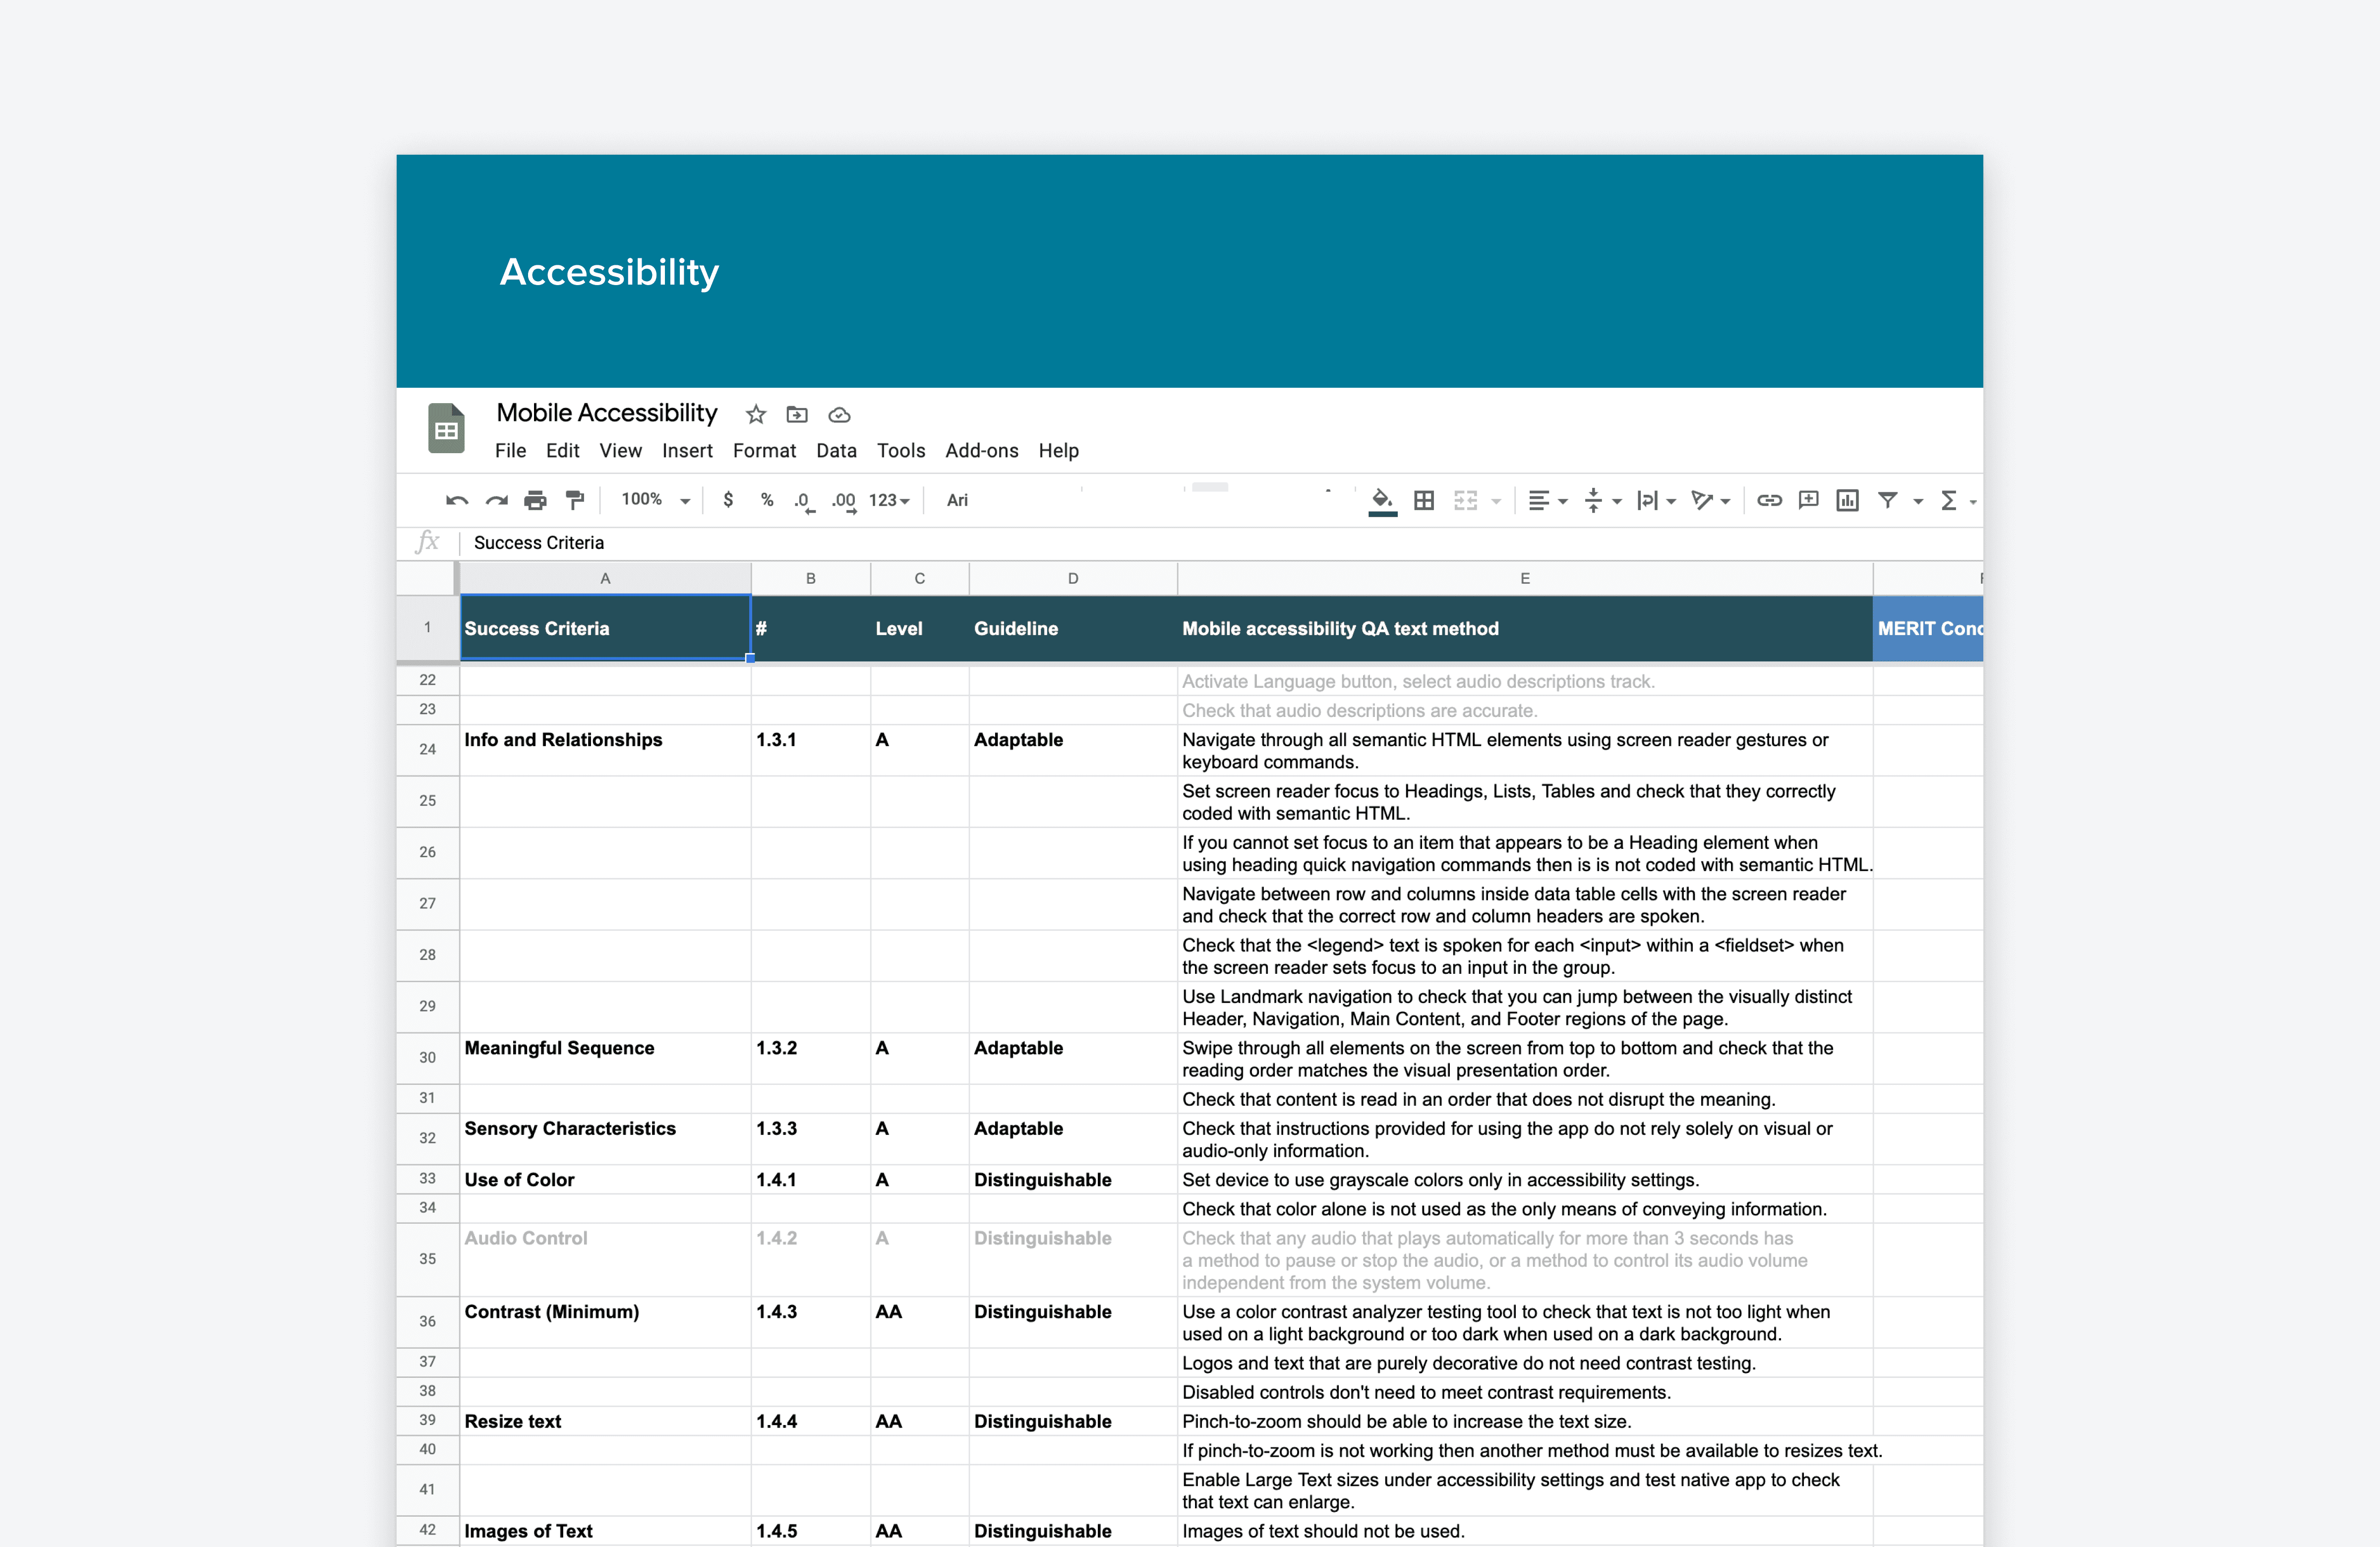Click format as percent button

(x=767, y=500)
